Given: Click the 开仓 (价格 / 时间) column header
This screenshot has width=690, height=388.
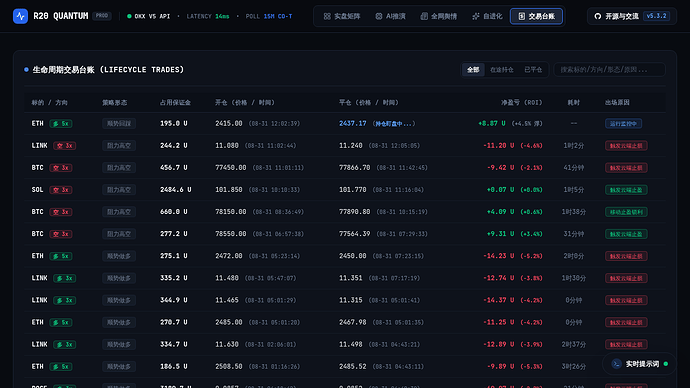Looking at the screenshot, I should pyautogui.click(x=245, y=102).
